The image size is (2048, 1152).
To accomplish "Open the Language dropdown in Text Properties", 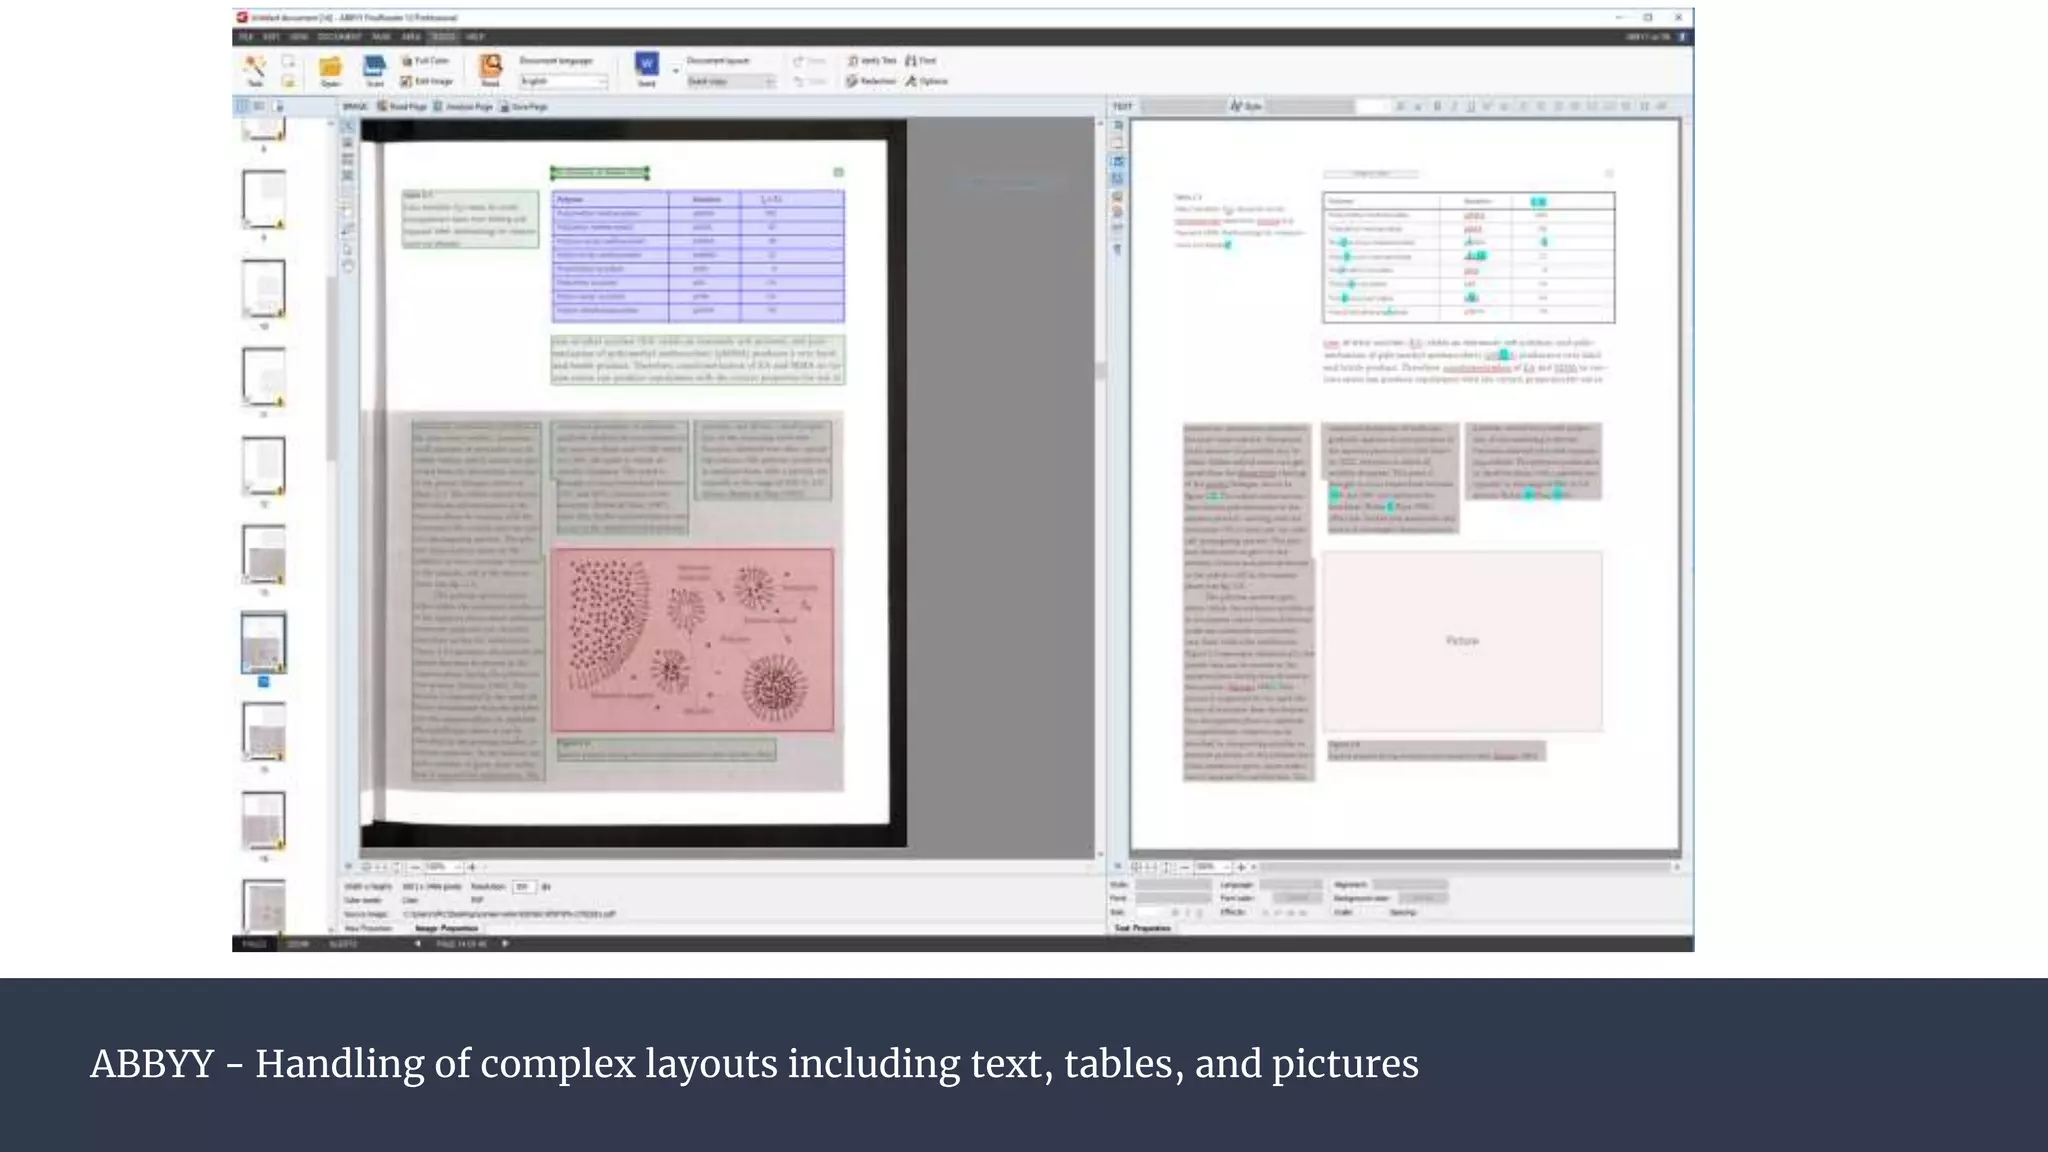I will tap(1291, 885).
